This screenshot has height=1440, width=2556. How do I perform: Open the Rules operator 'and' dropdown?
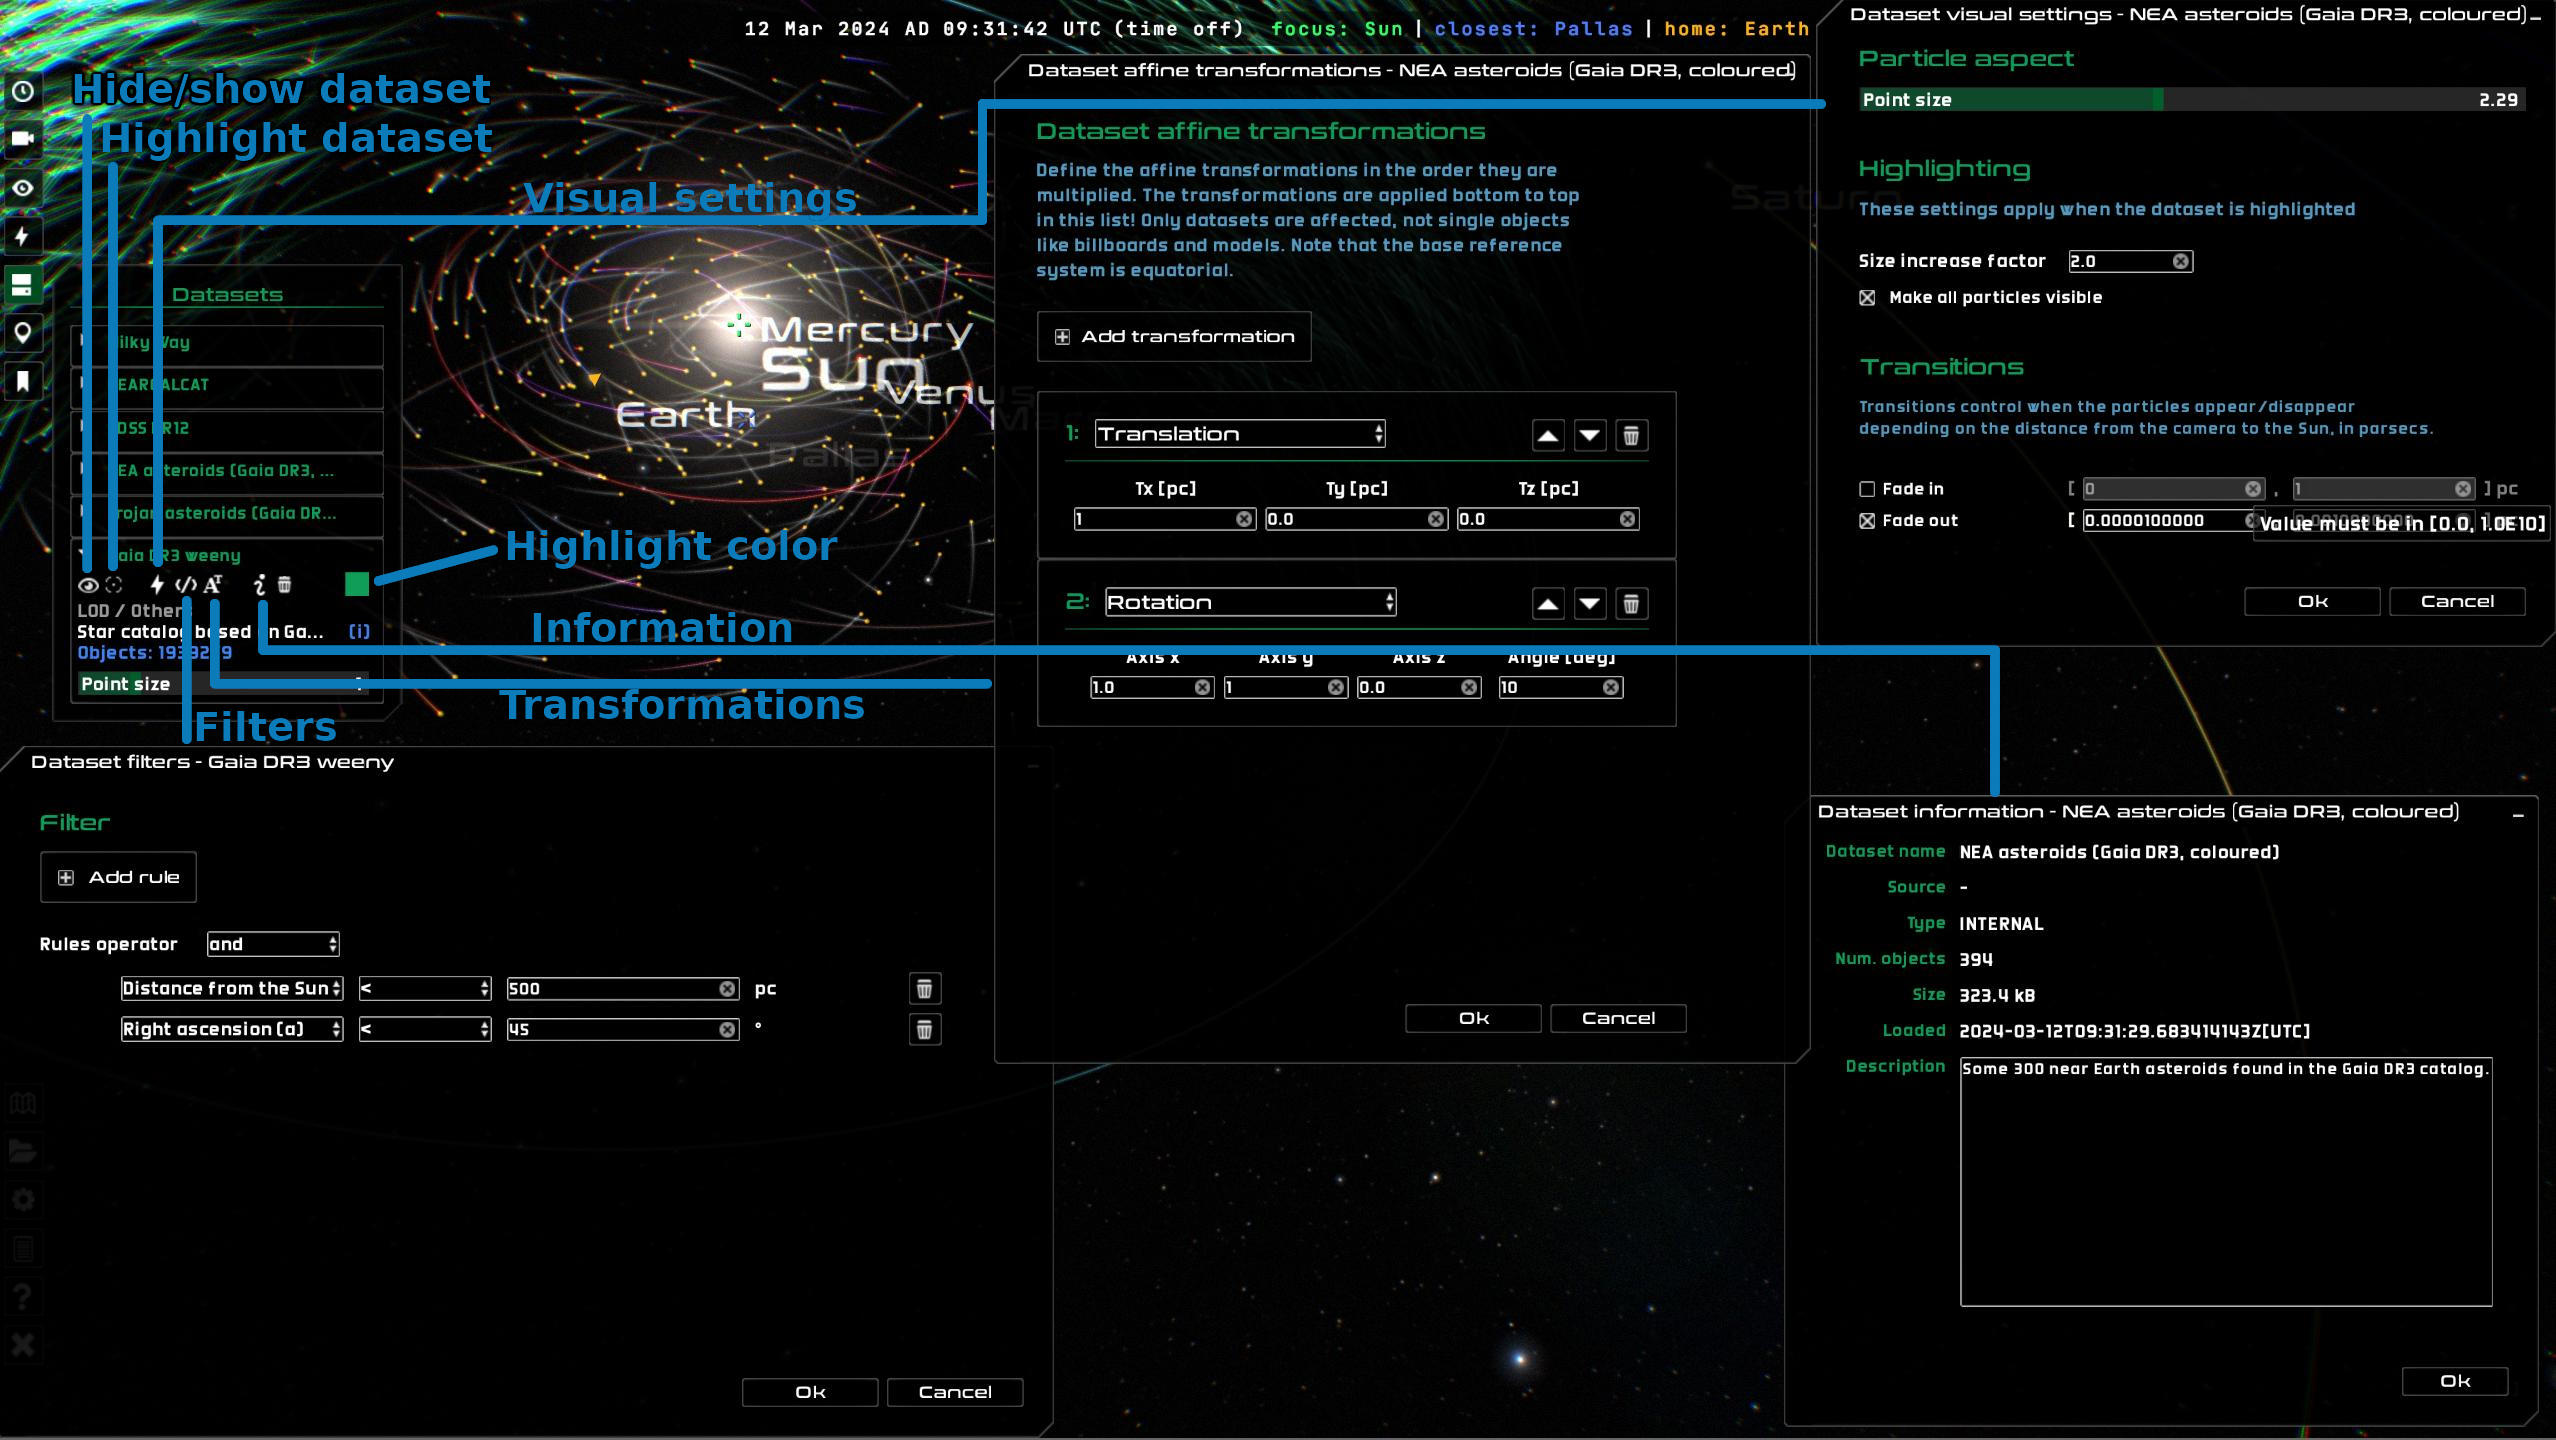click(x=272, y=944)
